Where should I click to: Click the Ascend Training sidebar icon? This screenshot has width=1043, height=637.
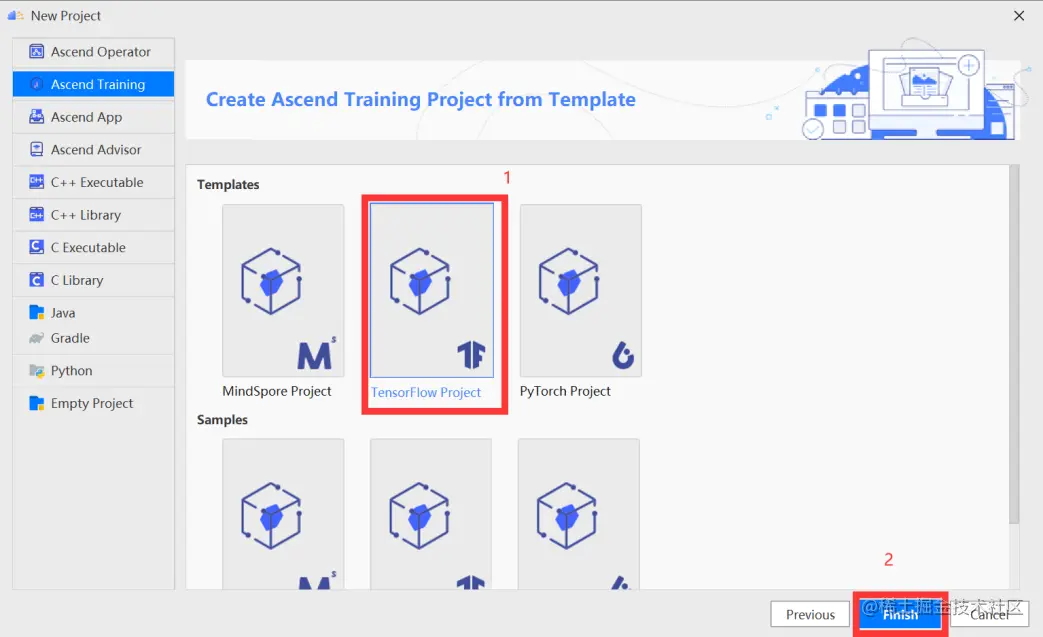[x=37, y=84]
